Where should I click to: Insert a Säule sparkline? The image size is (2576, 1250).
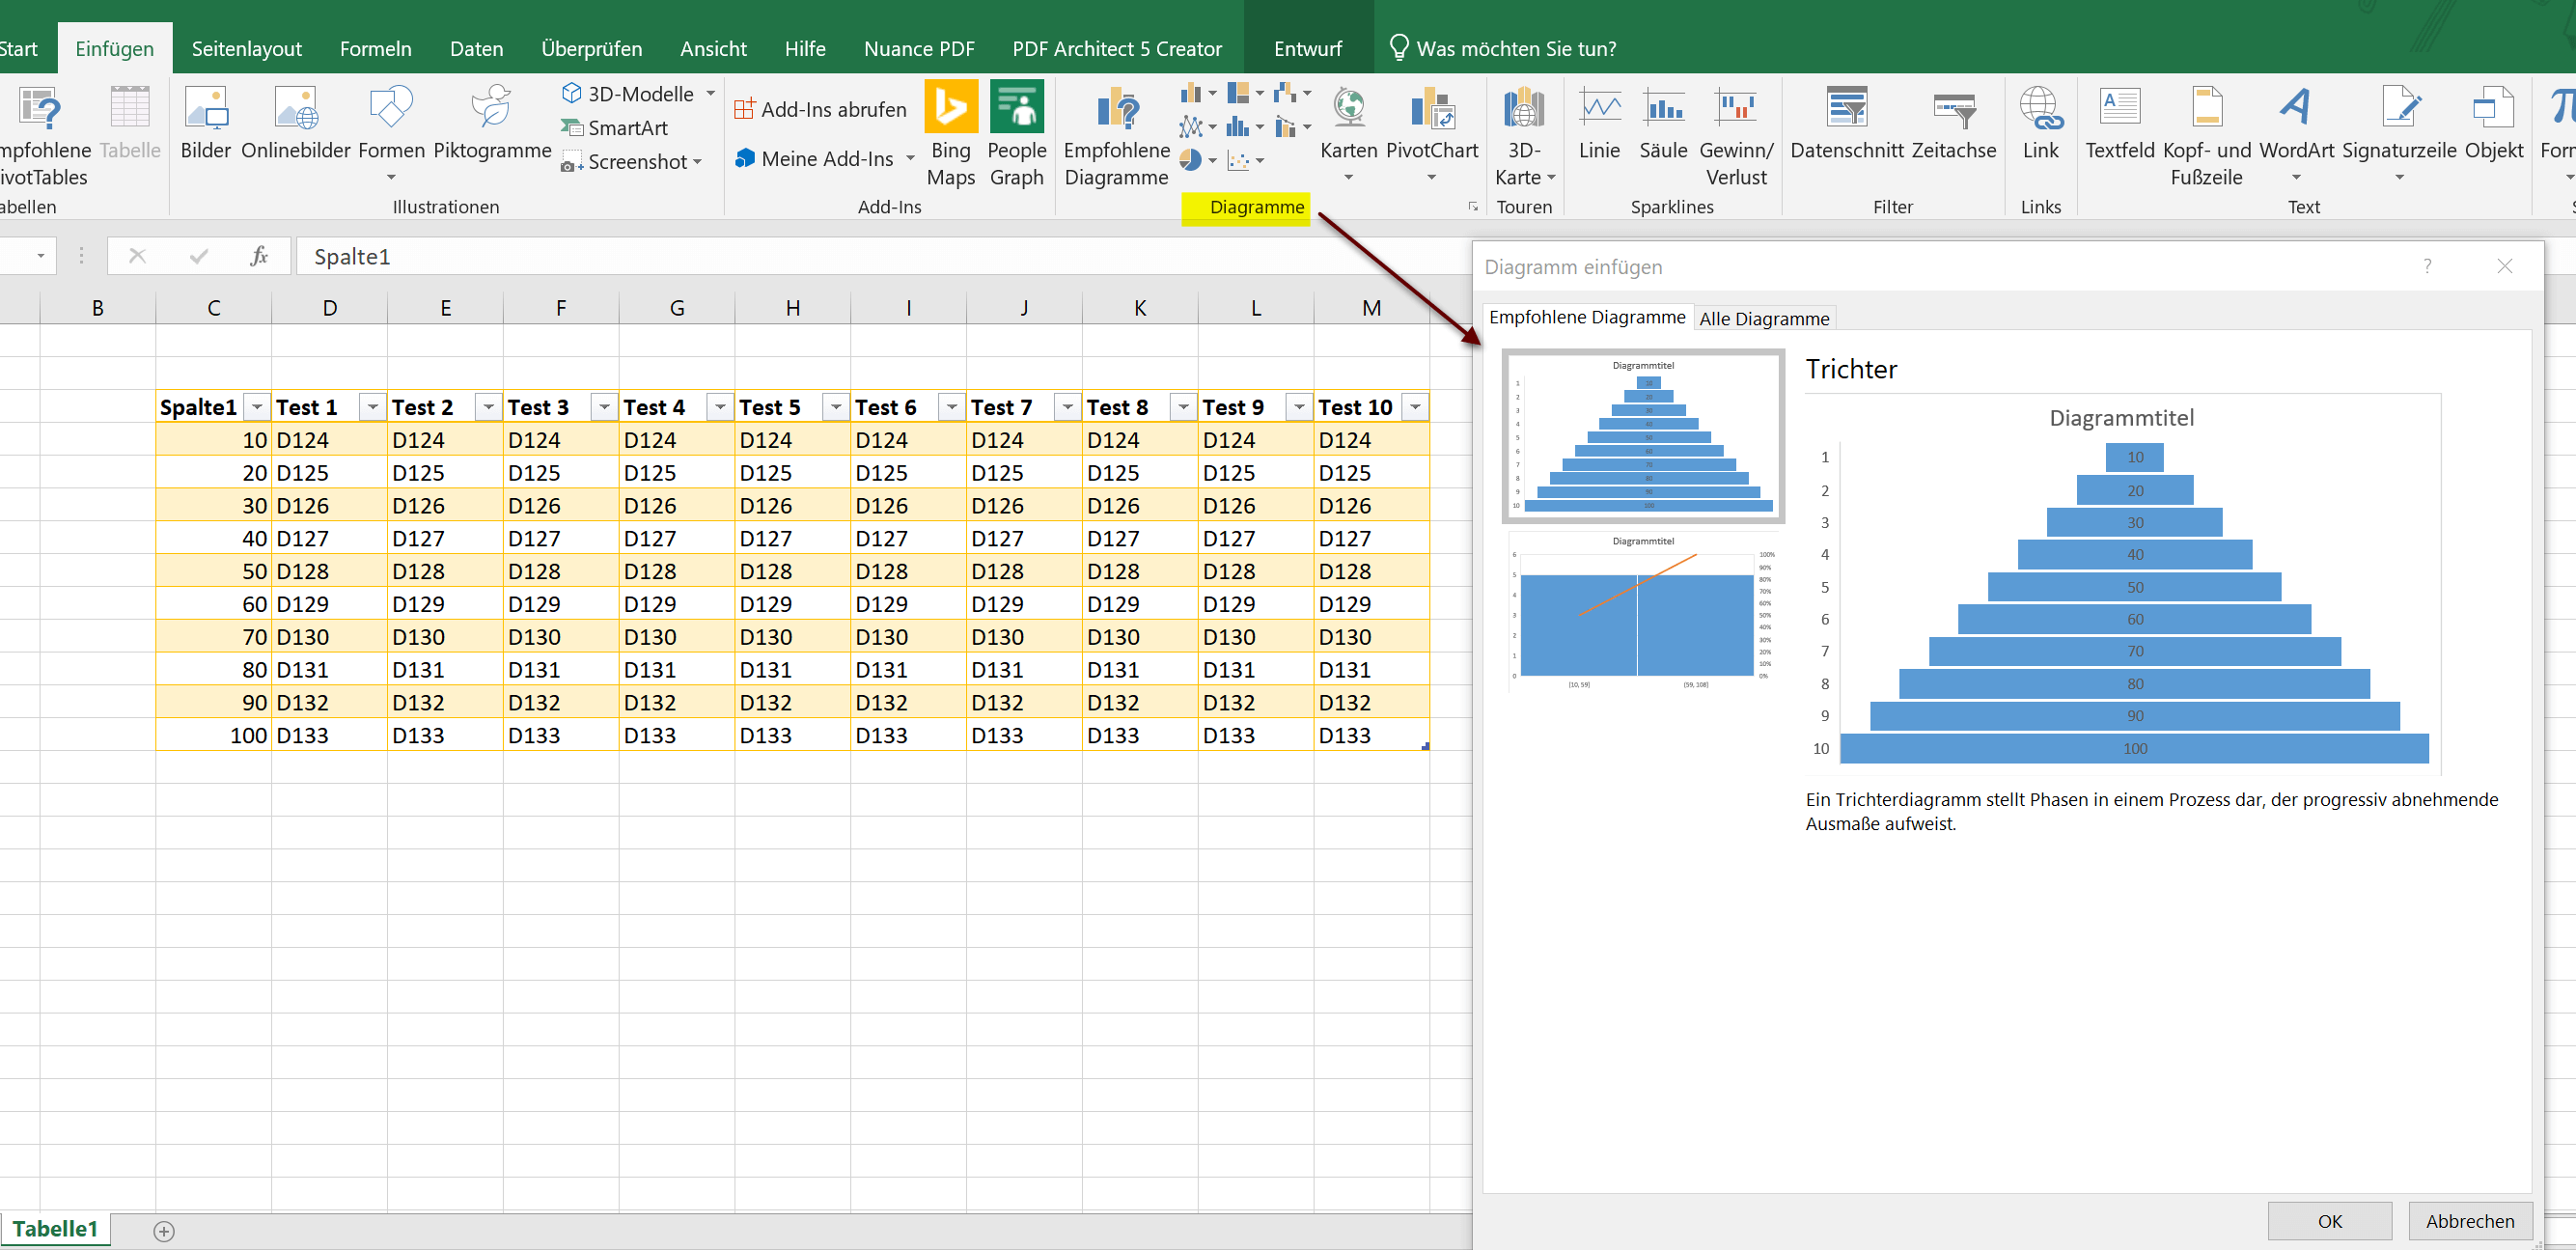[1663, 124]
